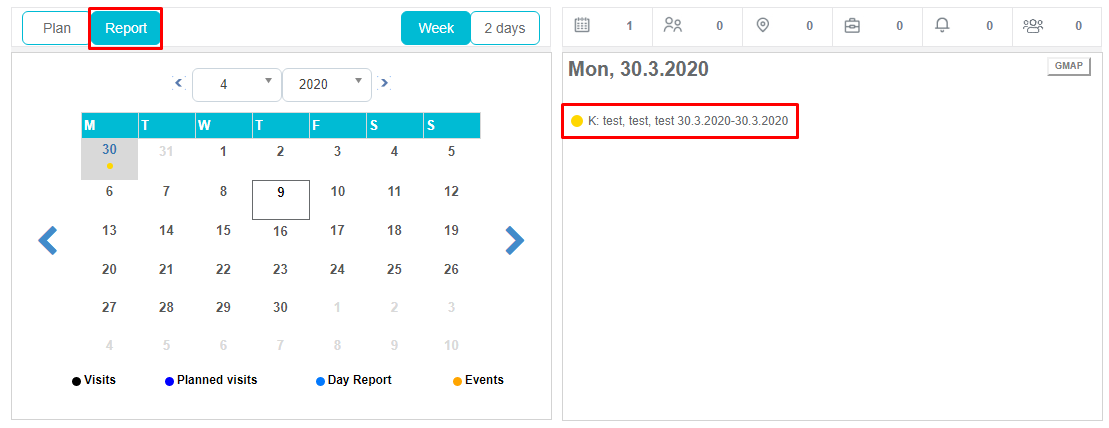Open the year dropdown showing 2020
Viewport: 1109px width, 428px height.
click(x=327, y=85)
